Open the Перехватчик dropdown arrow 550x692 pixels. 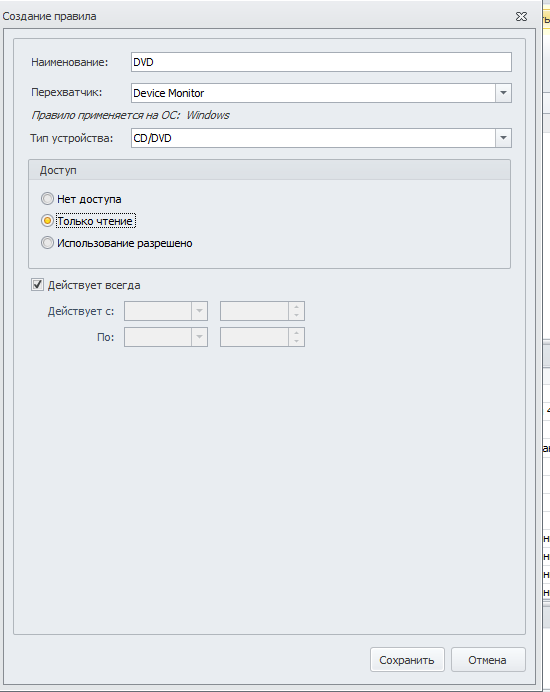tap(503, 93)
